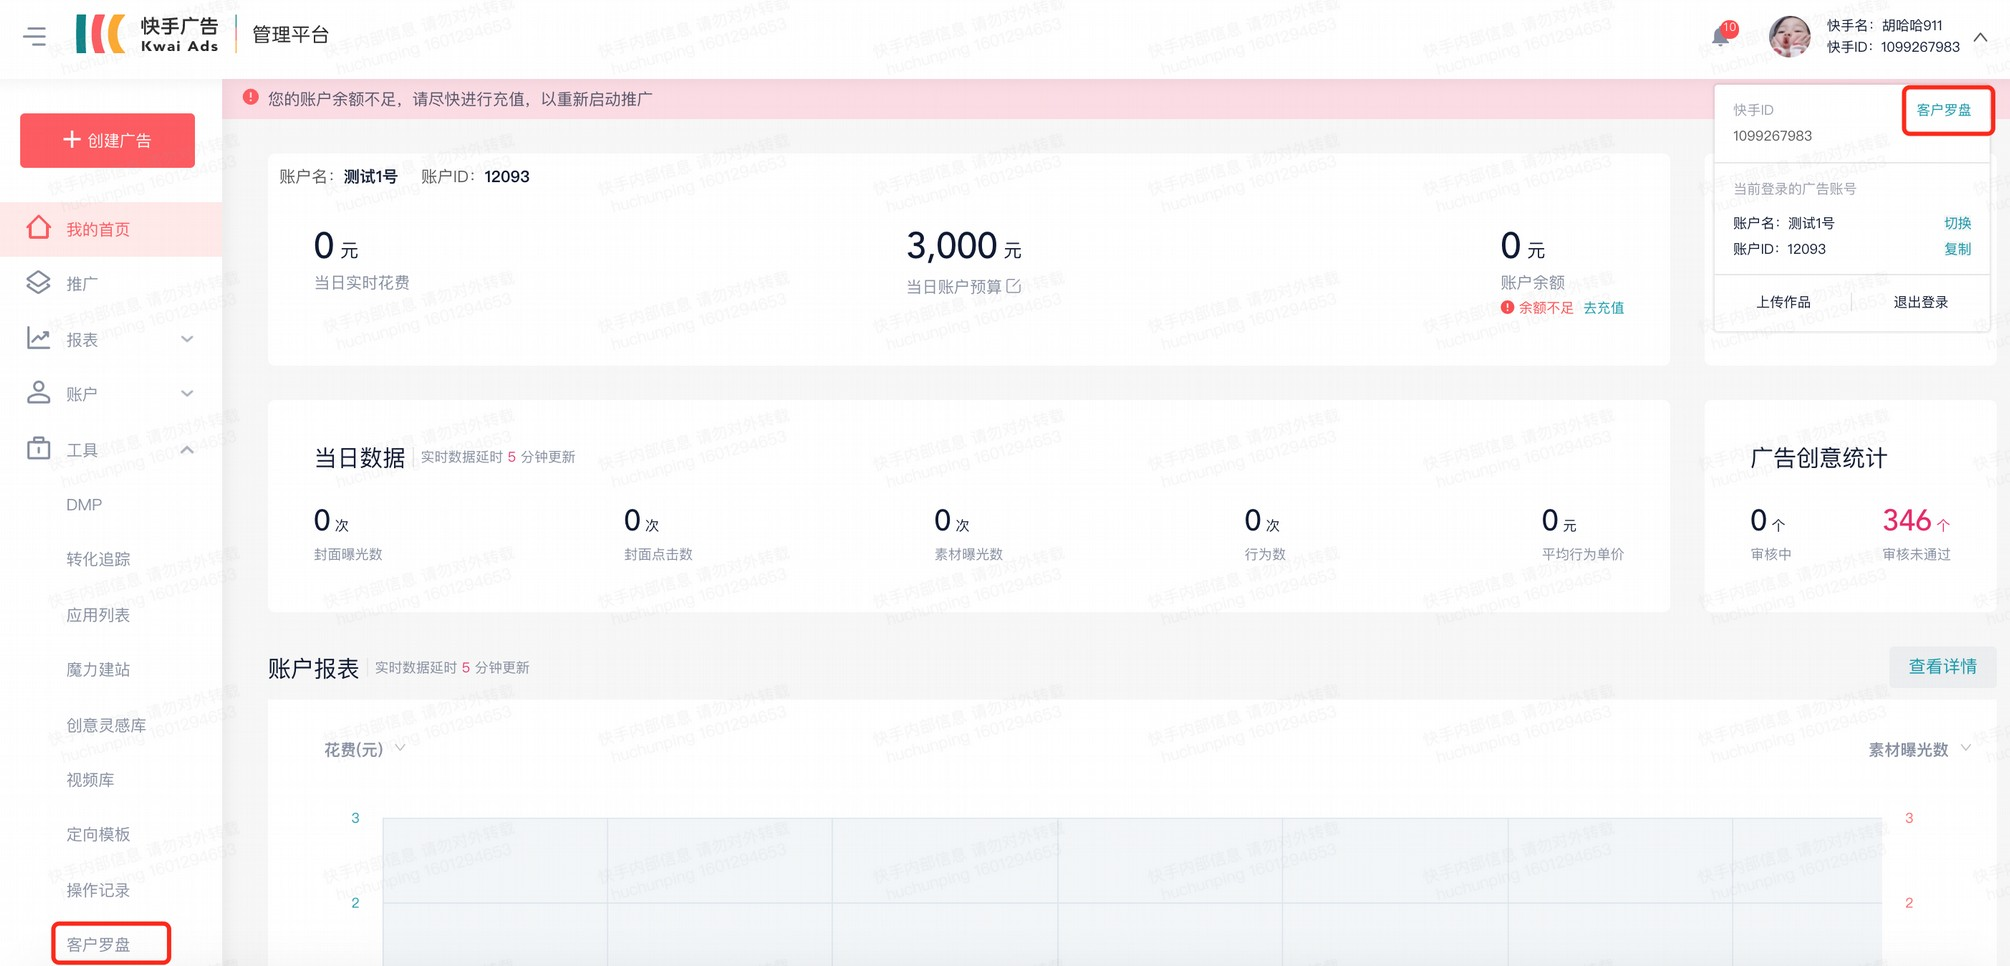This screenshot has height=966, width=2010.
Task: Click the layers icon for 推广
Action: [x=38, y=283]
